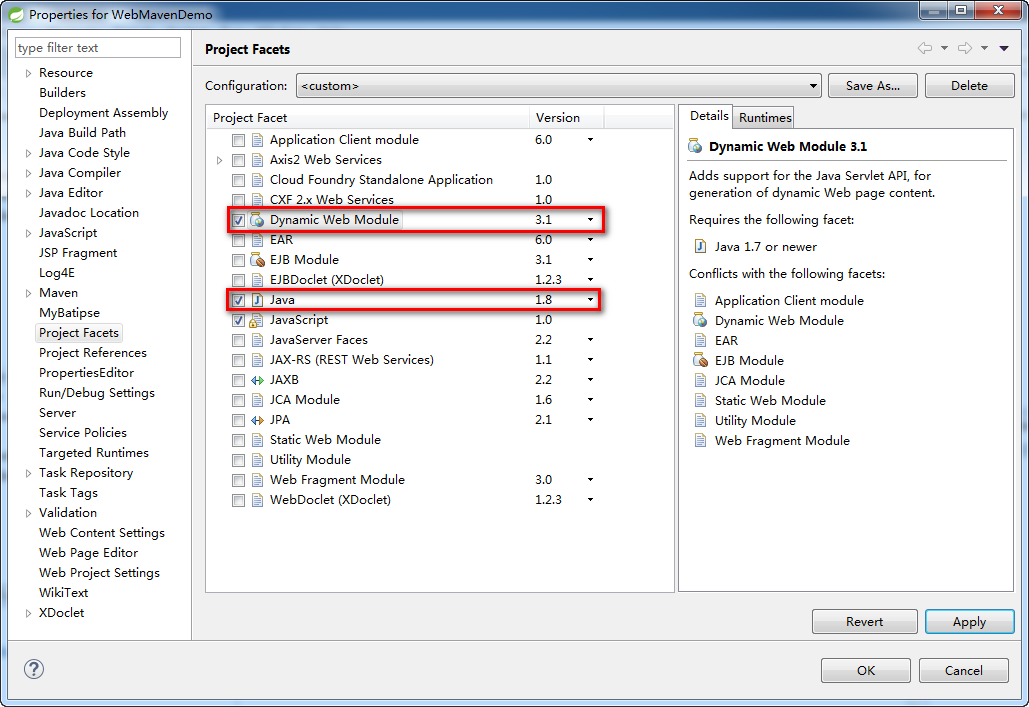Click the Project Facet column header
The height and width of the screenshot is (707, 1029).
coord(368,118)
